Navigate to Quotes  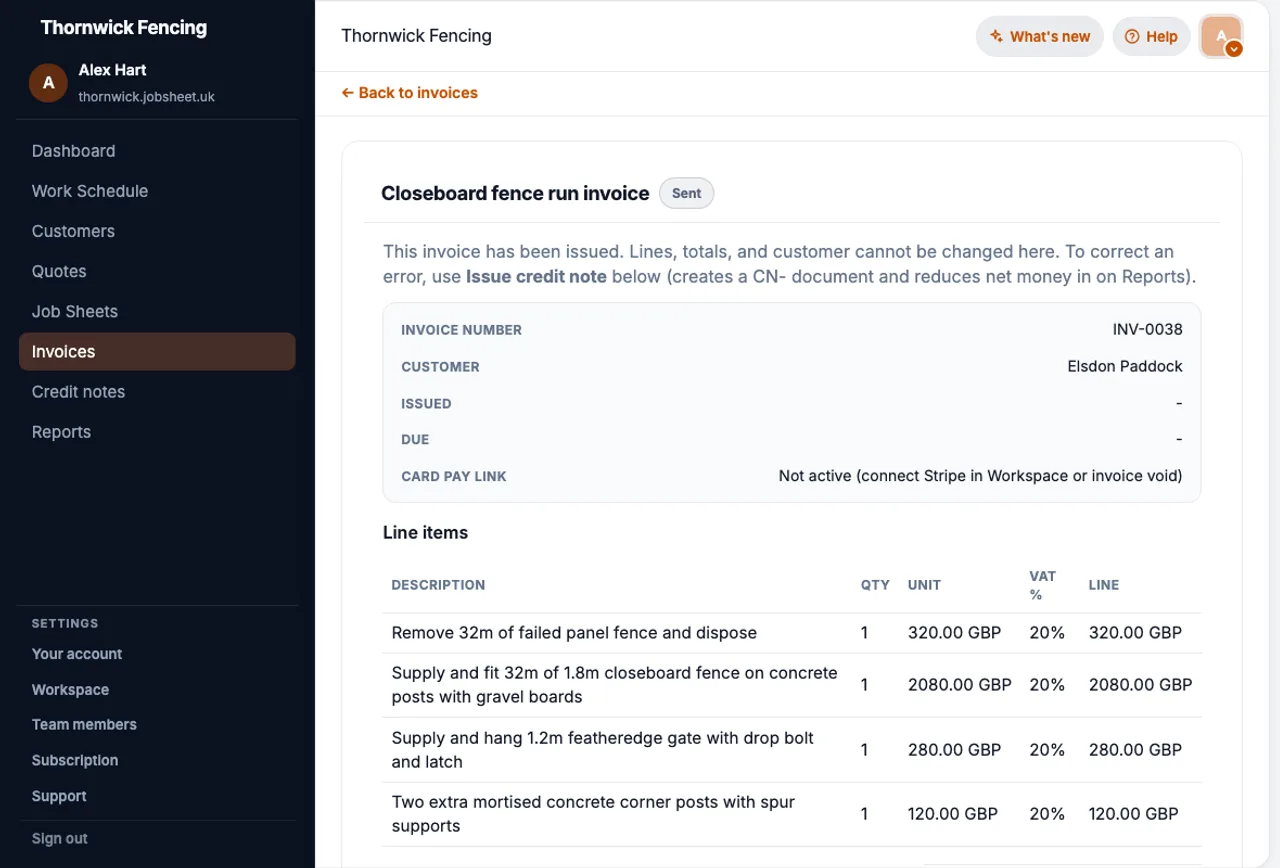coord(59,271)
